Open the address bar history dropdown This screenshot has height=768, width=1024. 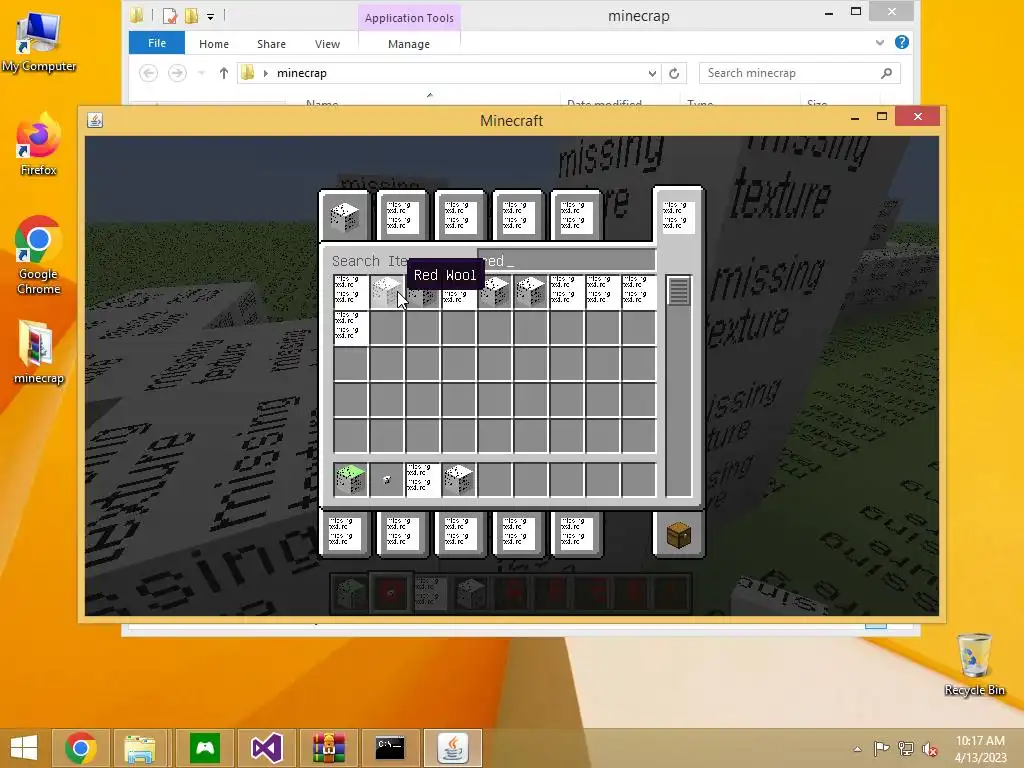click(652, 73)
